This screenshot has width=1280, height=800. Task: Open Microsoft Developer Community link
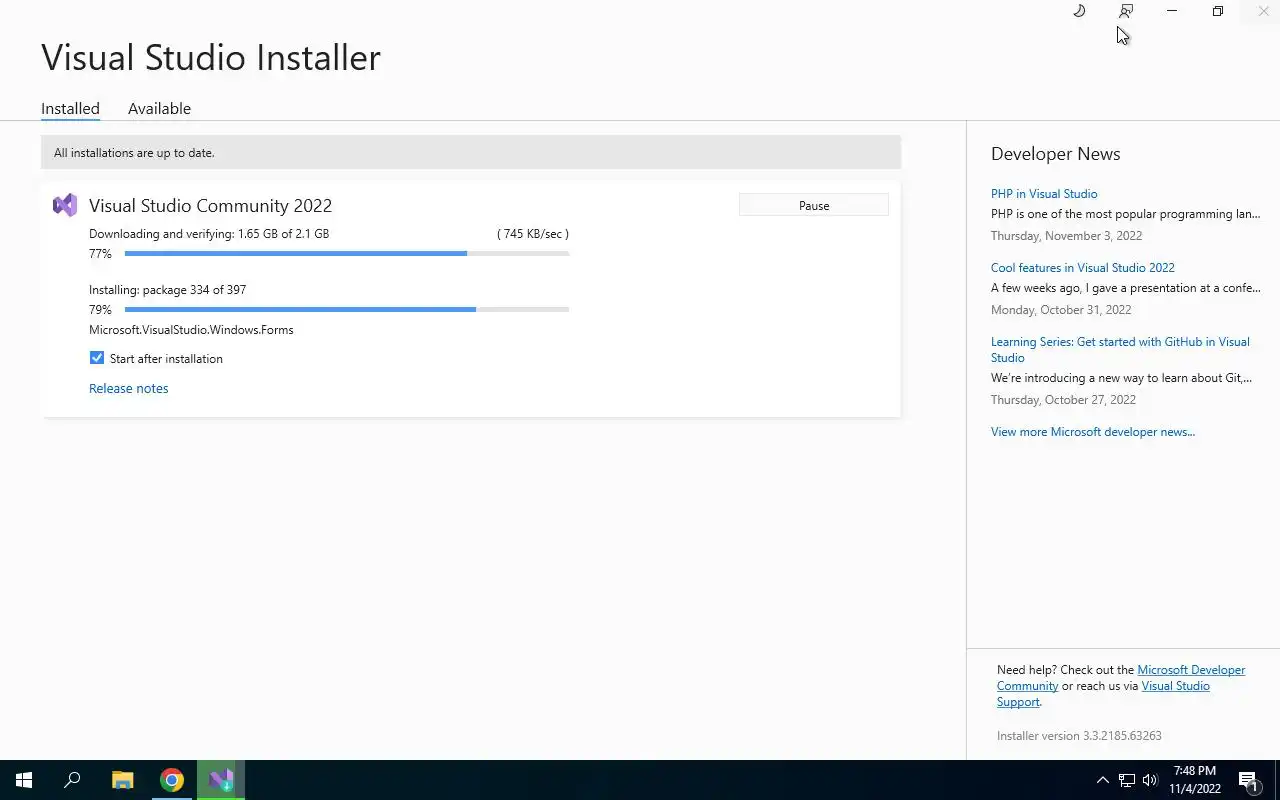(1121, 678)
